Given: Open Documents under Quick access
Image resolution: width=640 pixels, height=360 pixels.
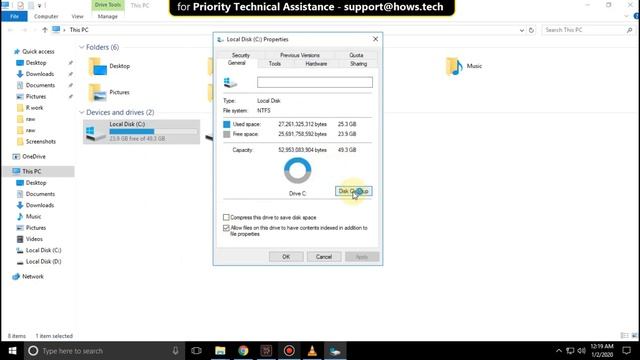Looking at the screenshot, I should point(40,85).
